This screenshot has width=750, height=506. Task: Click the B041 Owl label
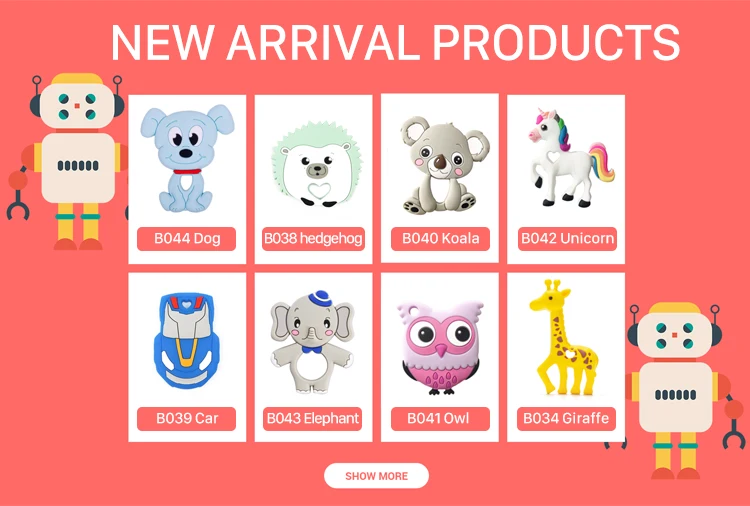coord(440,418)
